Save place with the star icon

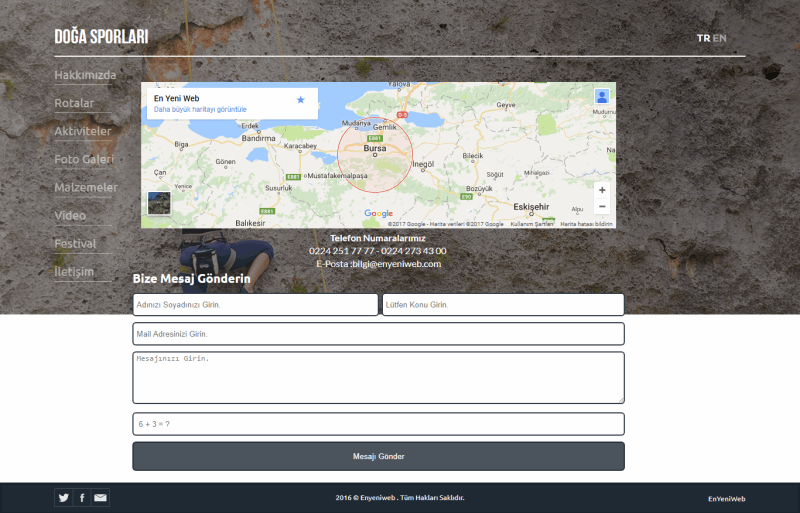click(301, 100)
